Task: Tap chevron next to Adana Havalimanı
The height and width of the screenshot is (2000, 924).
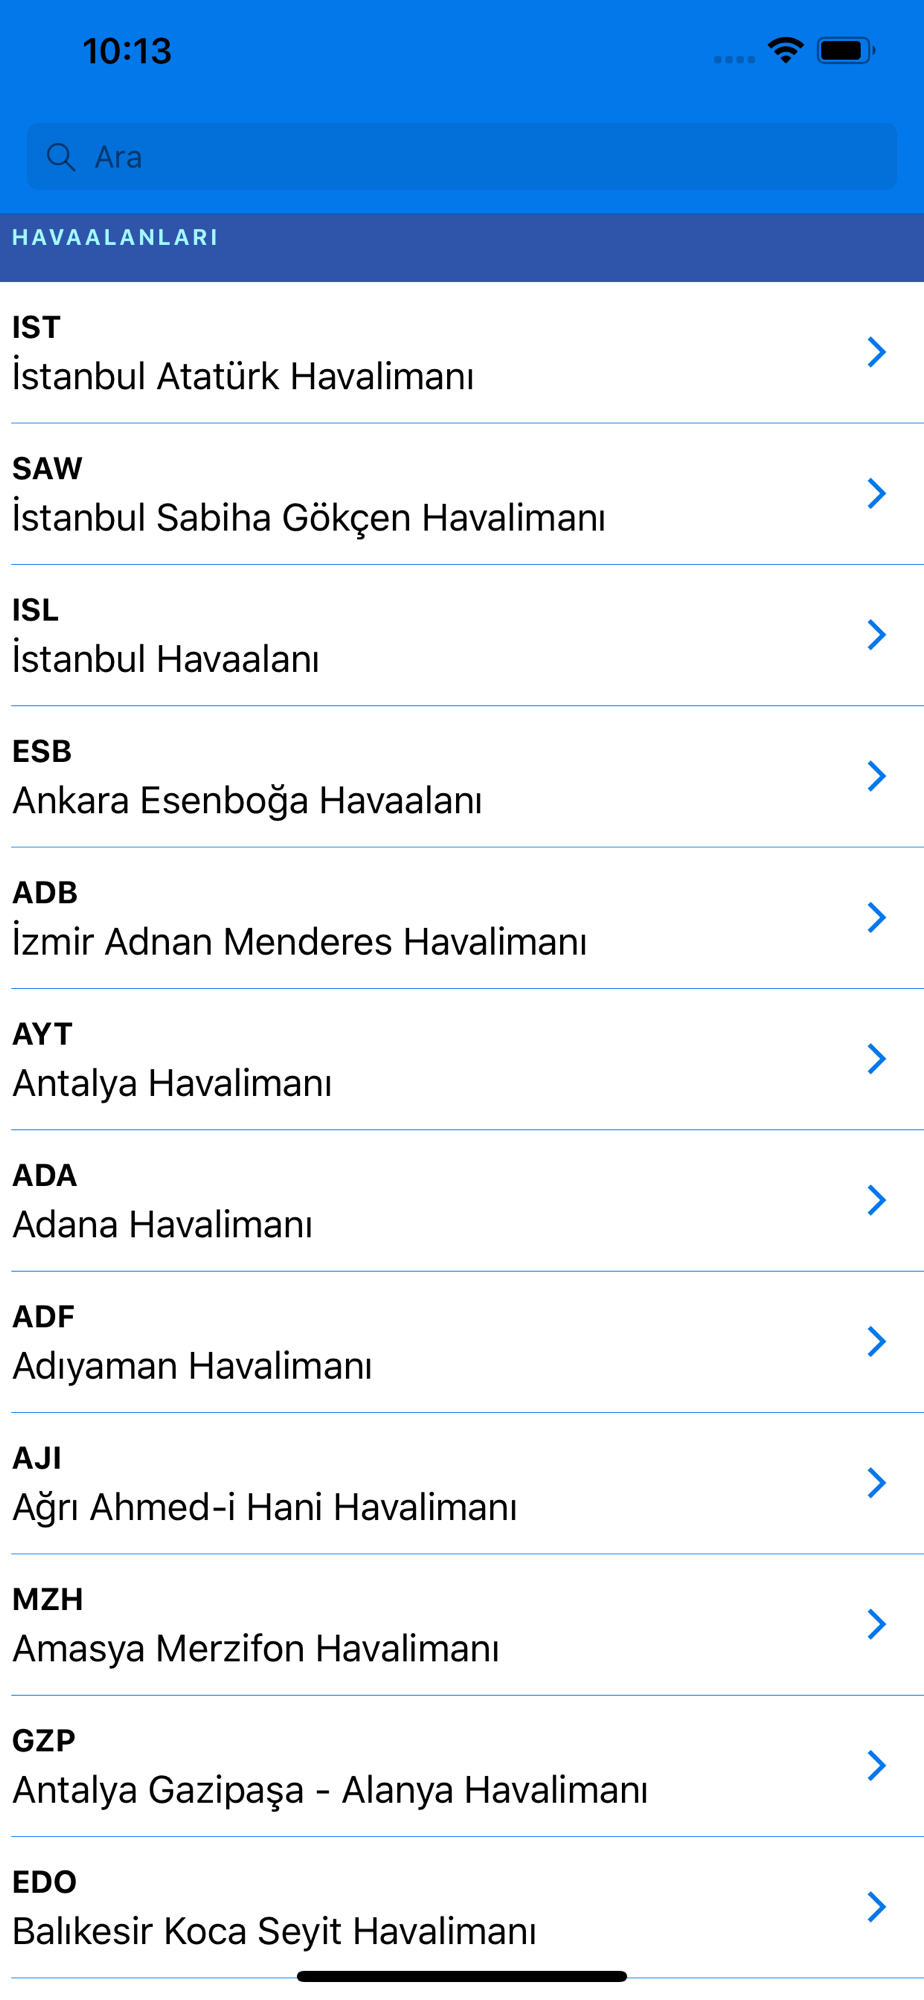Action: click(877, 1200)
